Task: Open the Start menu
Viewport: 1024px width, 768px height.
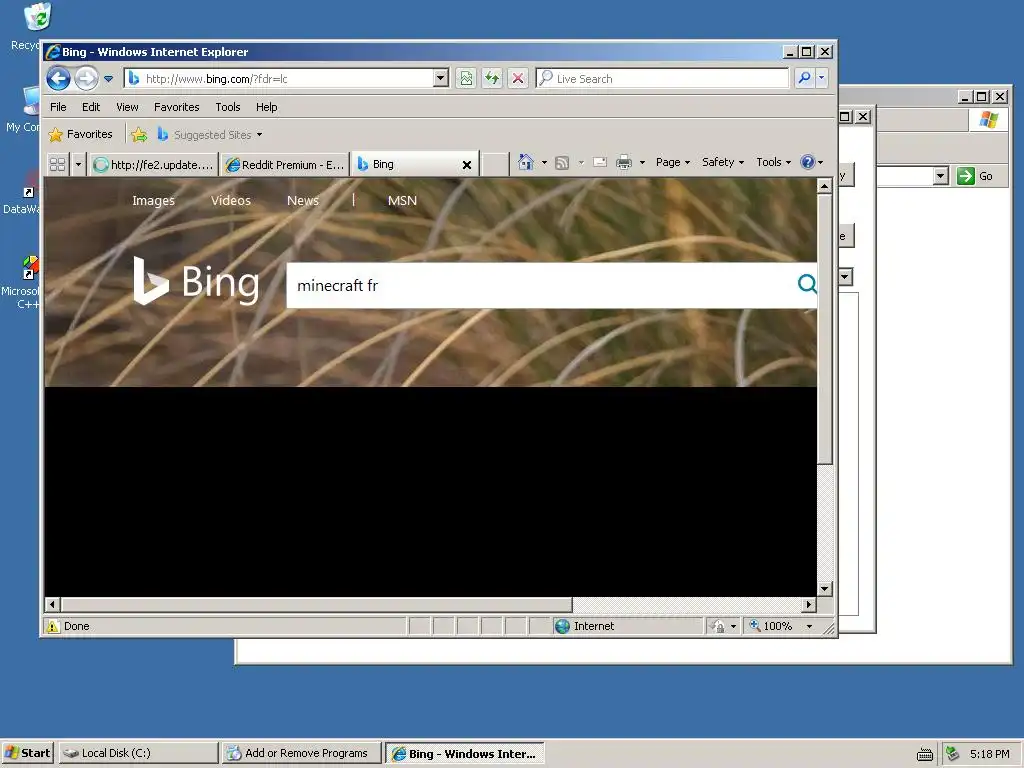Action: pyautogui.click(x=27, y=753)
